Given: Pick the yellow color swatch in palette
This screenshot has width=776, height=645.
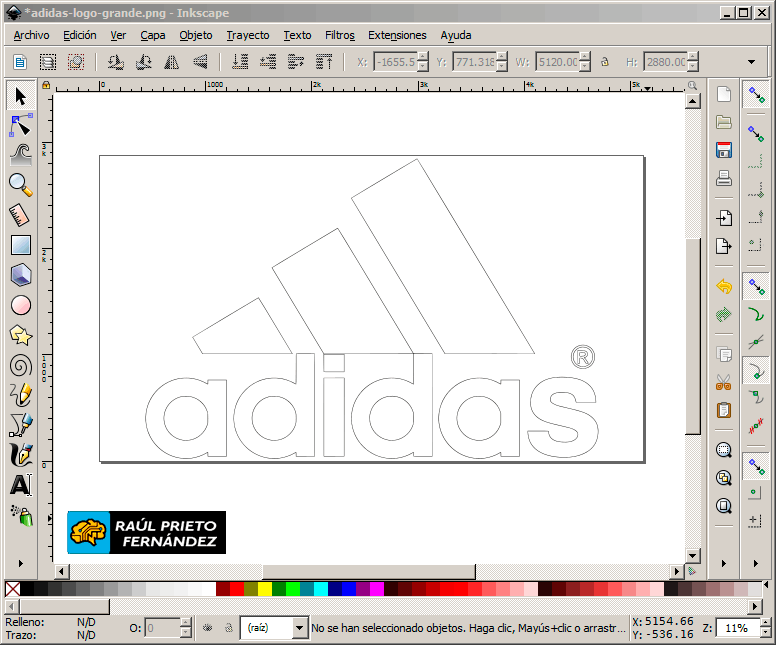Looking at the screenshot, I should click(x=265, y=589).
